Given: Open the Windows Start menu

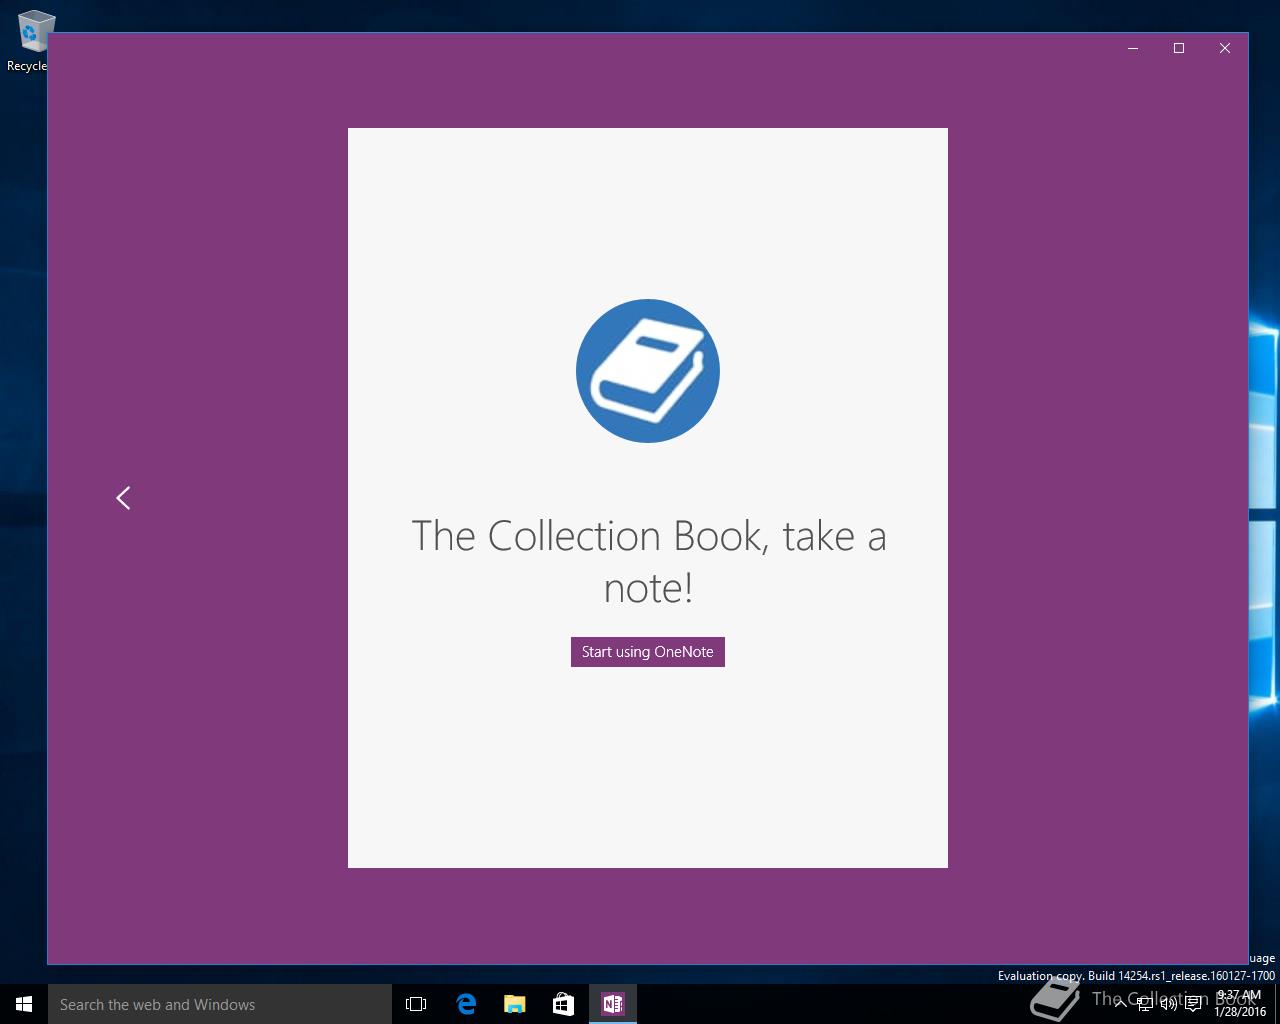Looking at the screenshot, I should point(24,1004).
